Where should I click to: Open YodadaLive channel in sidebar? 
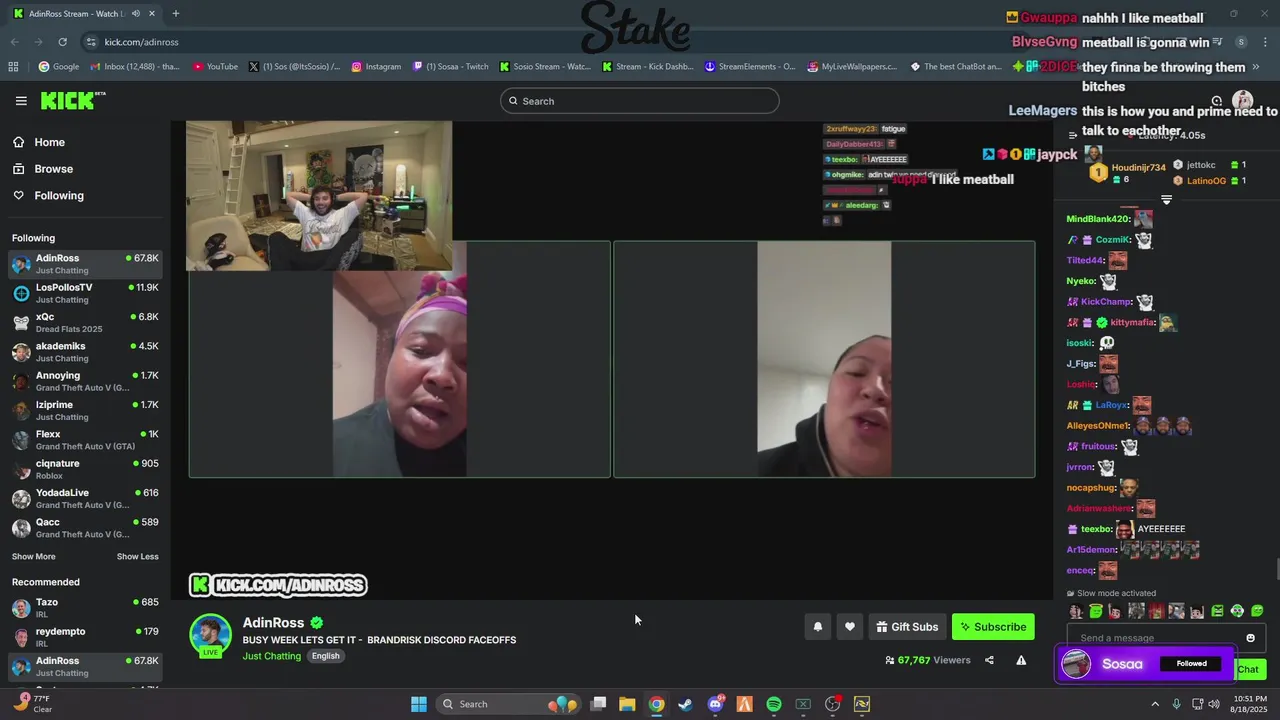coord(85,498)
